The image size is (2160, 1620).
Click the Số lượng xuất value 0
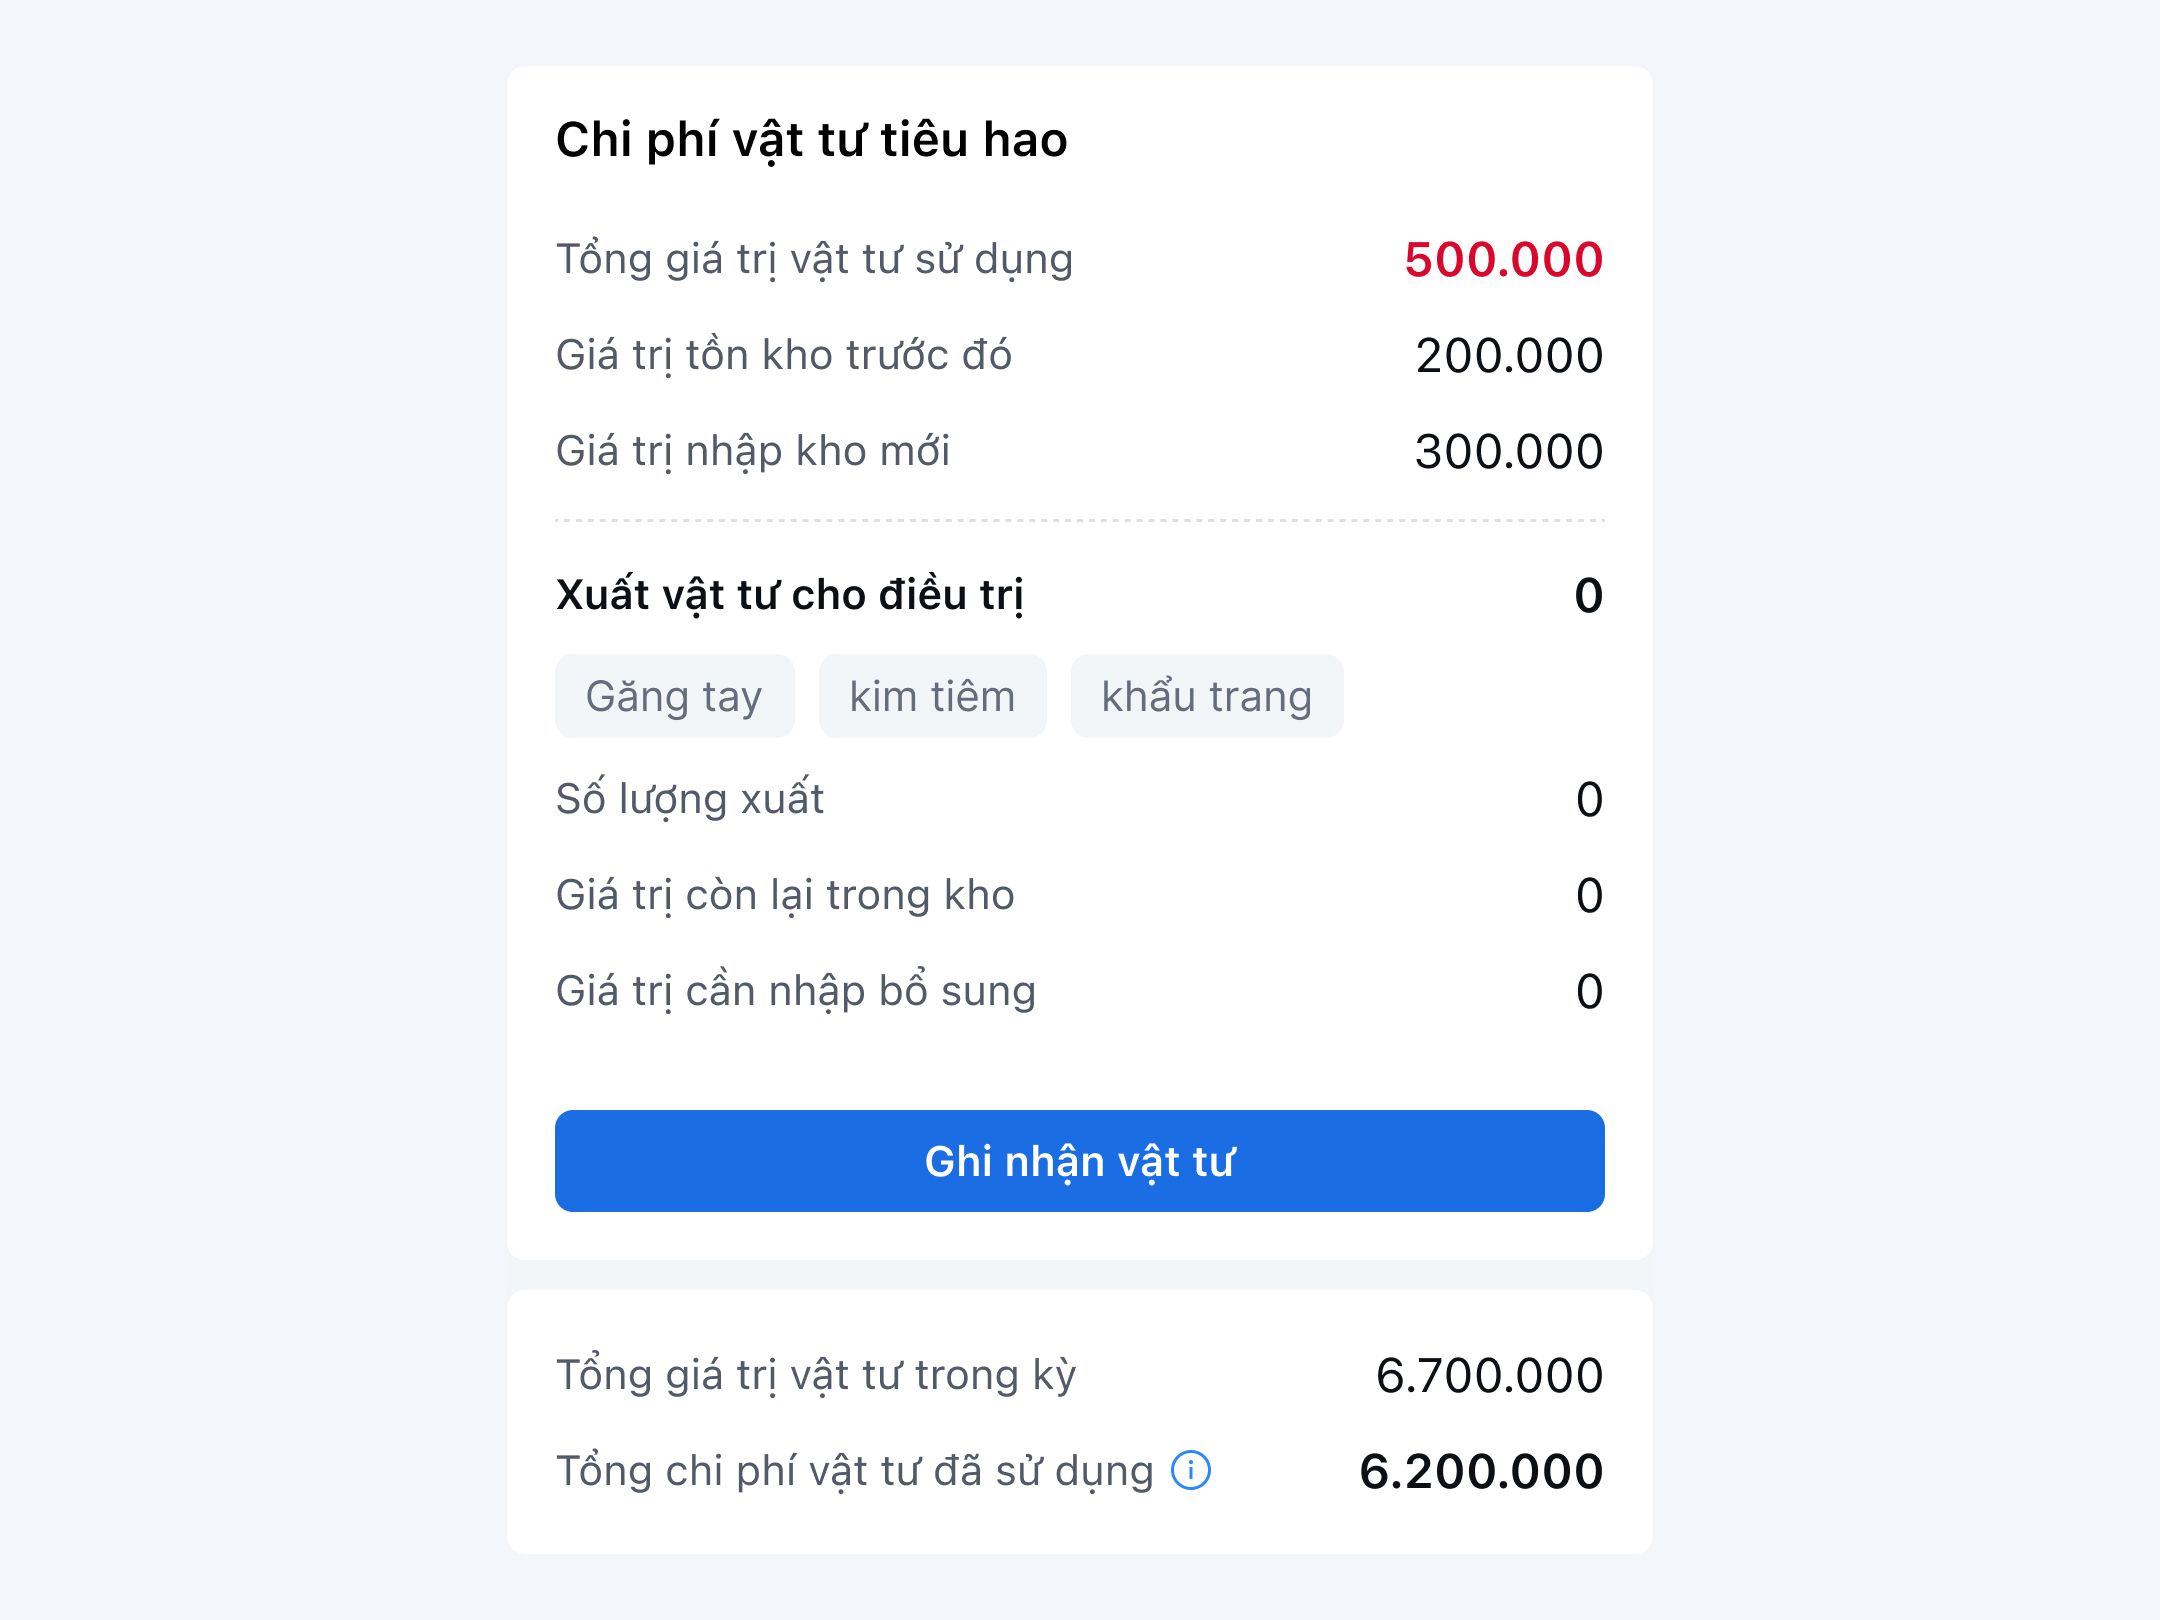click(1589, 799)
